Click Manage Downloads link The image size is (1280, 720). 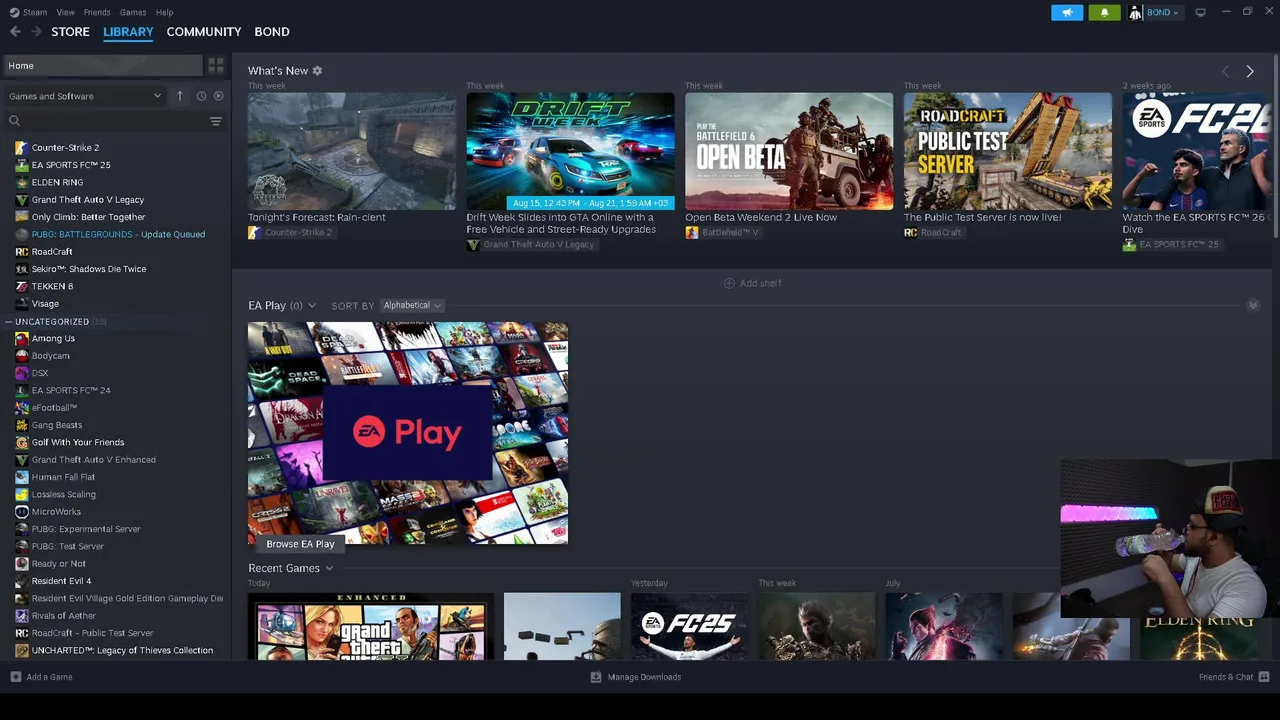coord(644,677)
